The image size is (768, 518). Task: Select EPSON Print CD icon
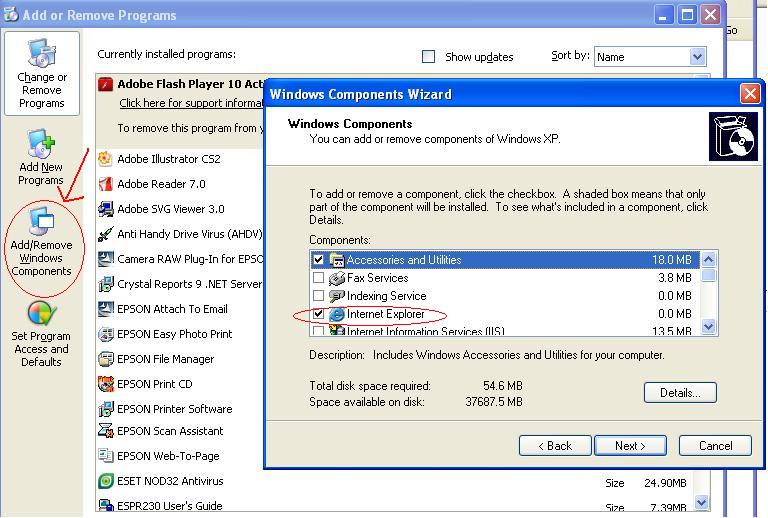coord(105,384)
